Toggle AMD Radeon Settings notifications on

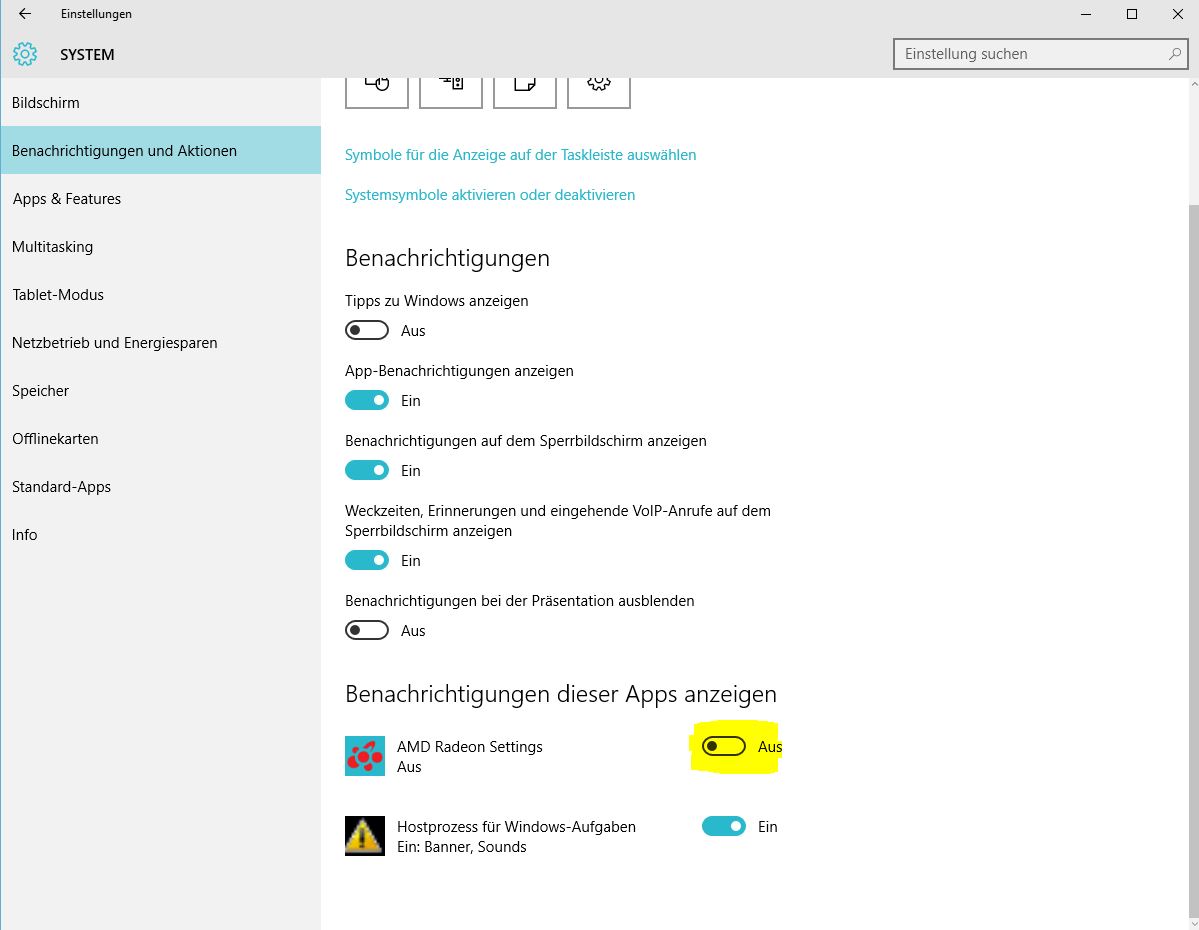pos(724,746)
